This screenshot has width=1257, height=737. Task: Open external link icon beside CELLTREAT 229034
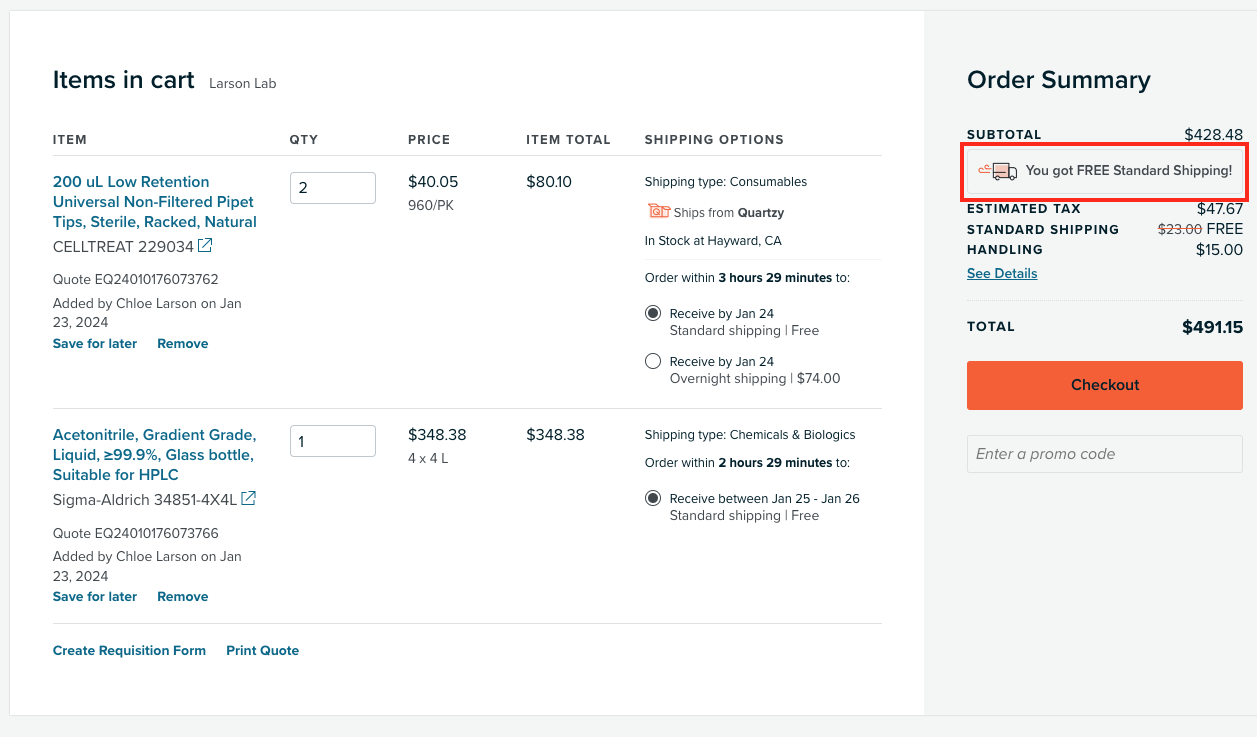(x=205, y=246)
